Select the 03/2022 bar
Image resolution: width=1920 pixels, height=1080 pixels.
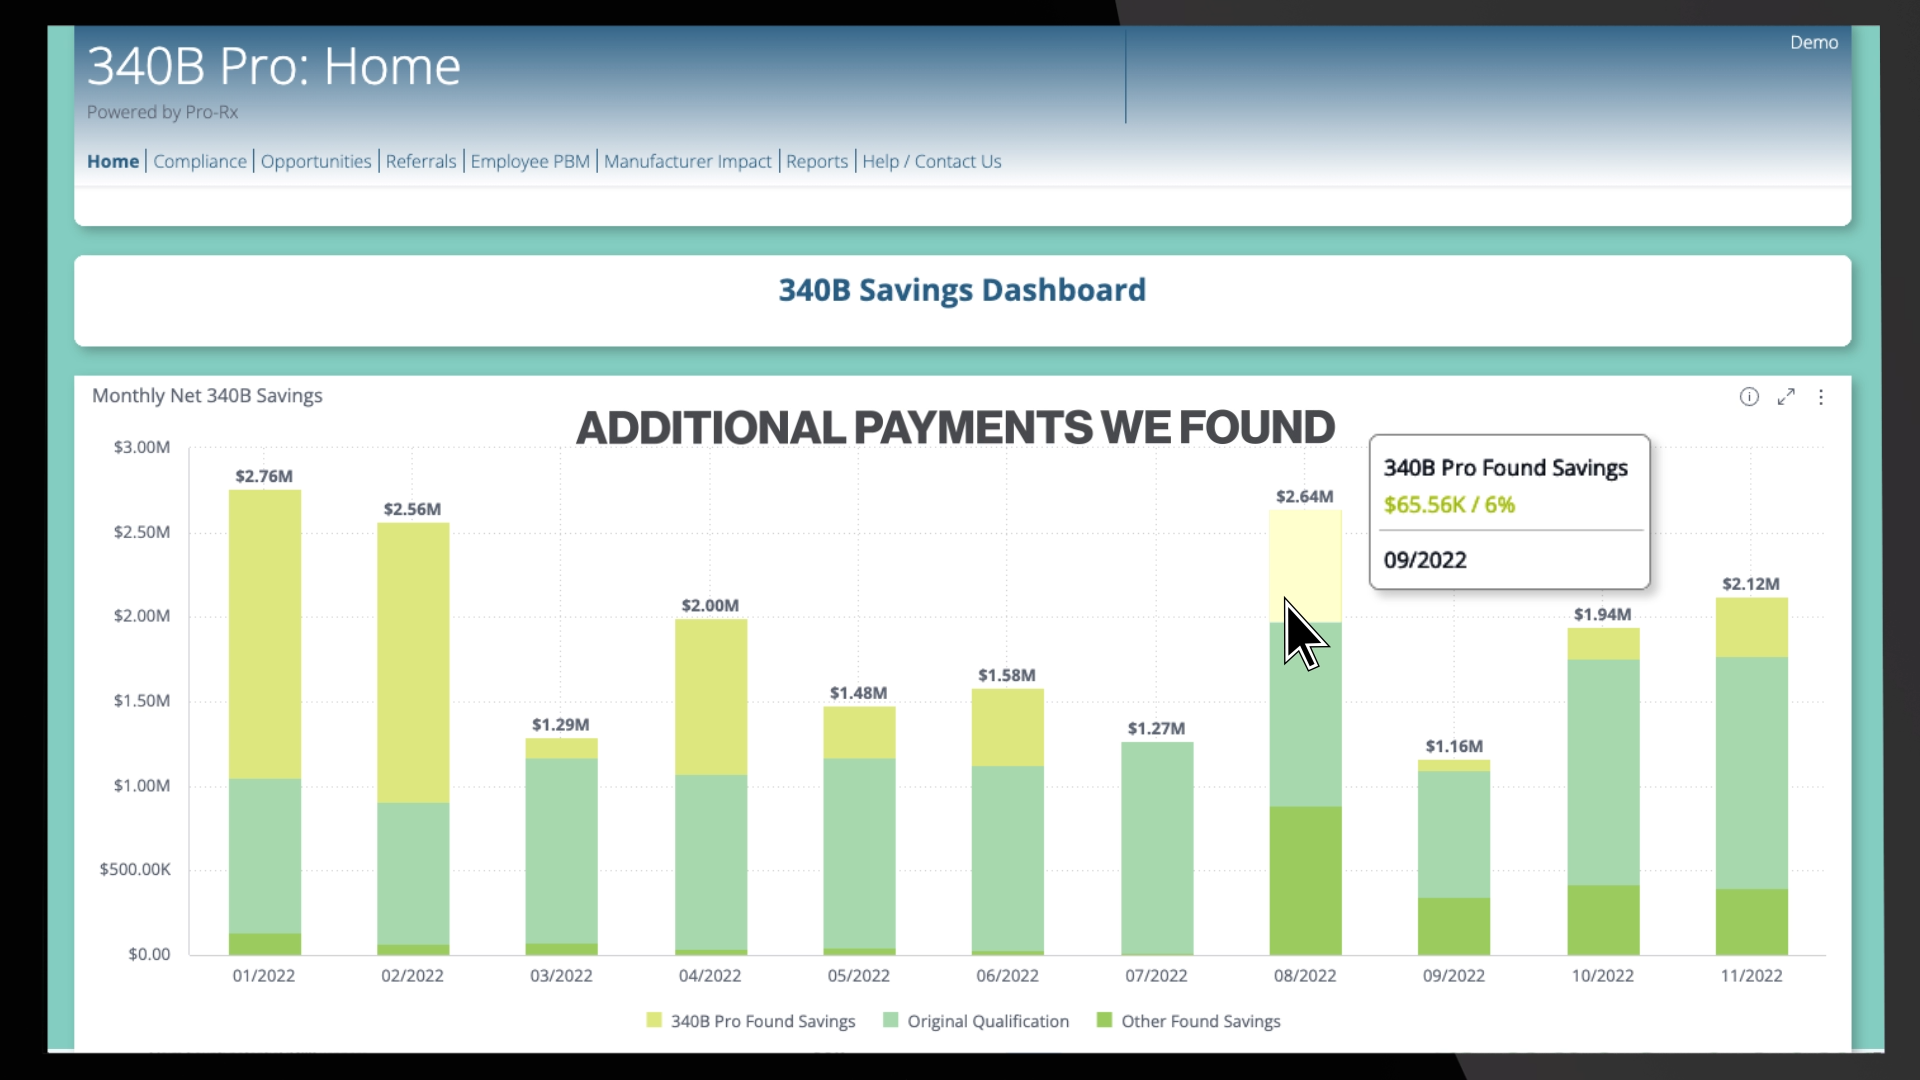(x=562, y=847)
